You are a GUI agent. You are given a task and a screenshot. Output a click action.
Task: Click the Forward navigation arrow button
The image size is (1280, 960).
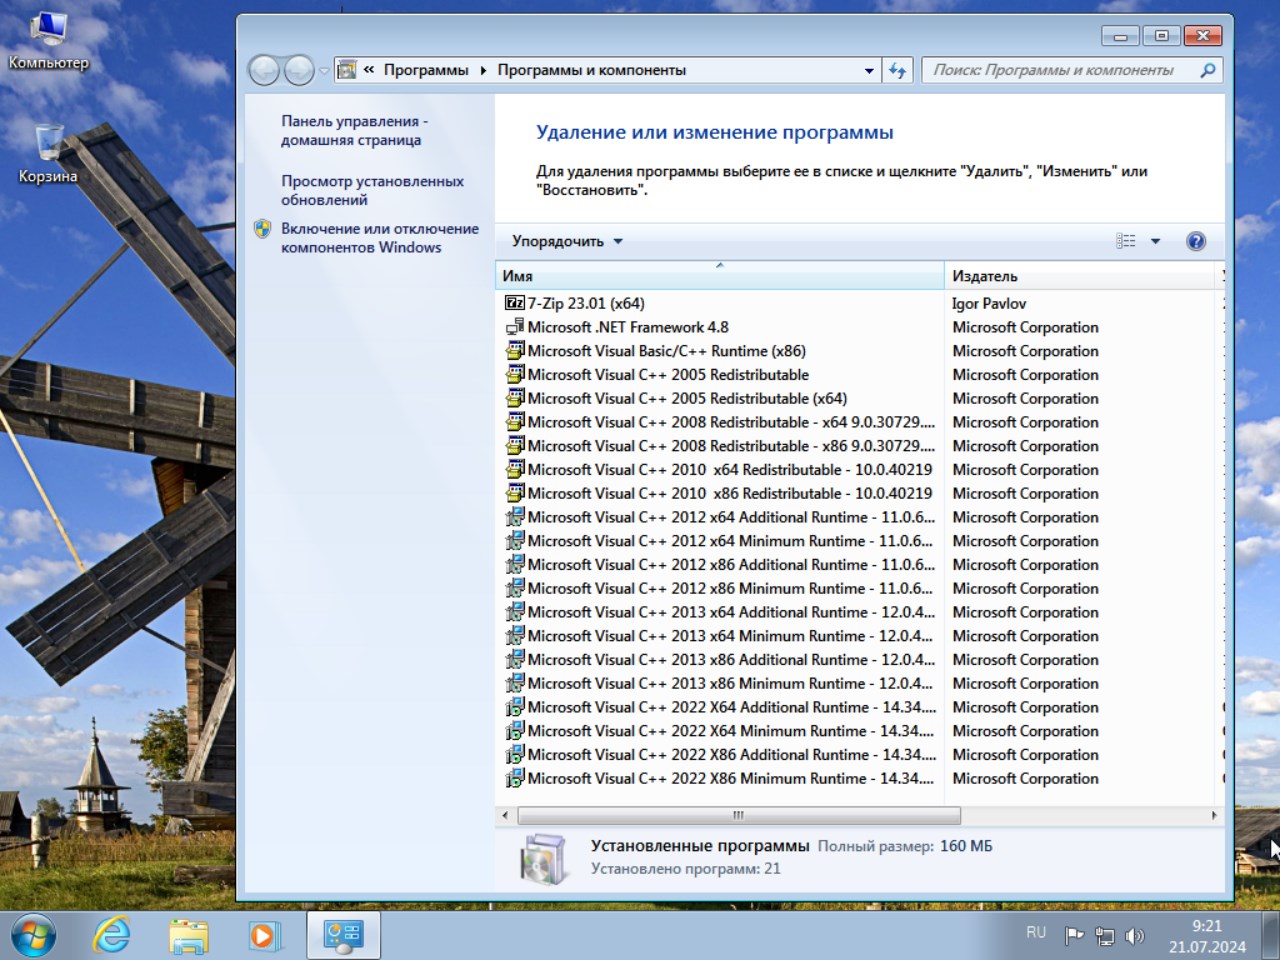(x=299, y=70)
